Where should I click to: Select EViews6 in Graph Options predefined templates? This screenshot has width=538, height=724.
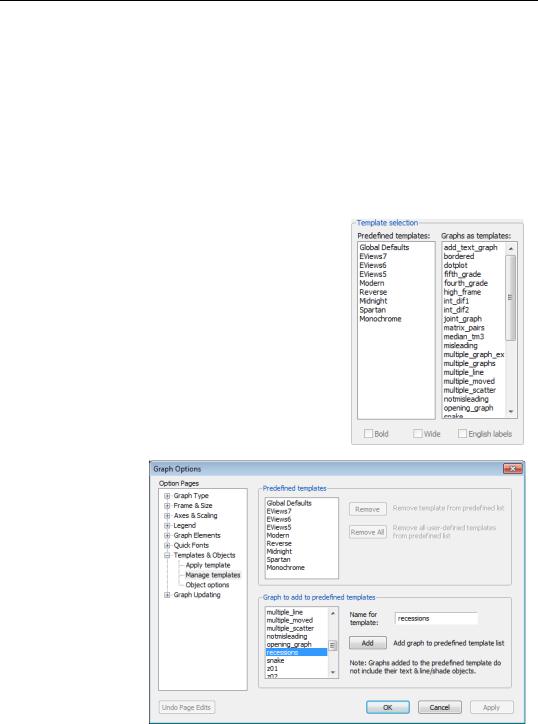coord(279,519)
